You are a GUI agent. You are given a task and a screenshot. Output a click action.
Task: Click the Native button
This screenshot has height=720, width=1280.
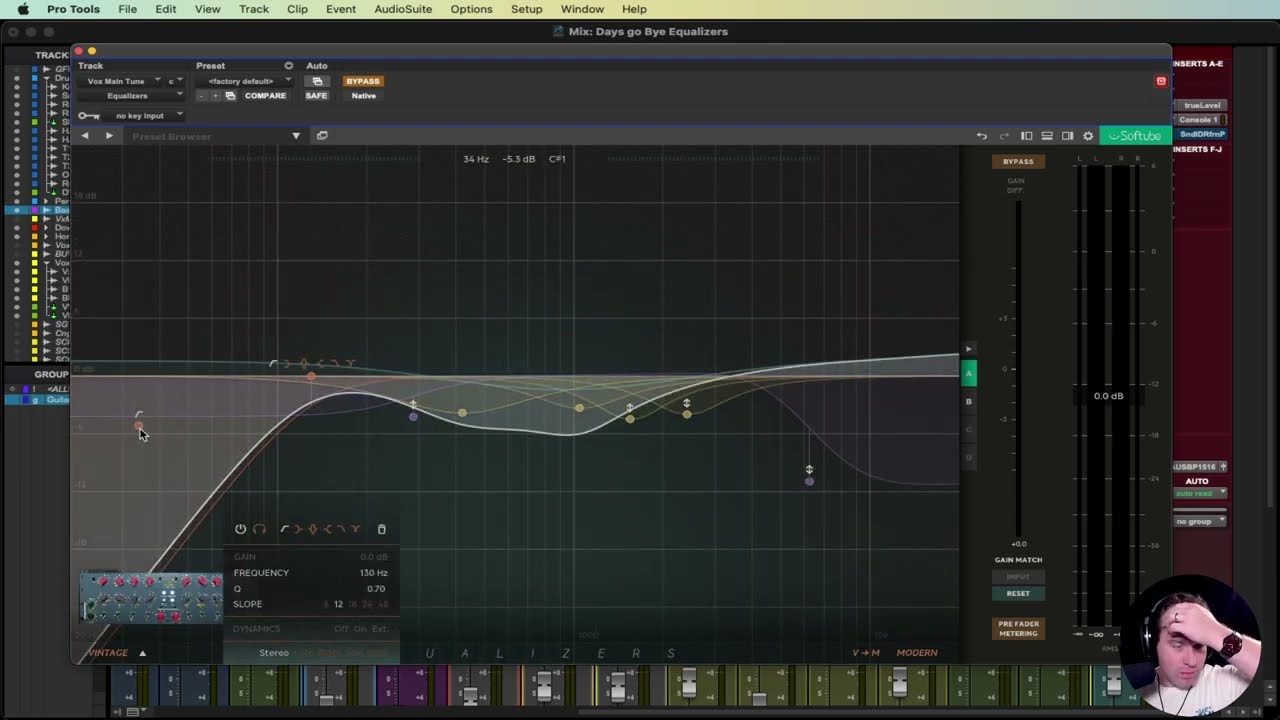point(364,96)
